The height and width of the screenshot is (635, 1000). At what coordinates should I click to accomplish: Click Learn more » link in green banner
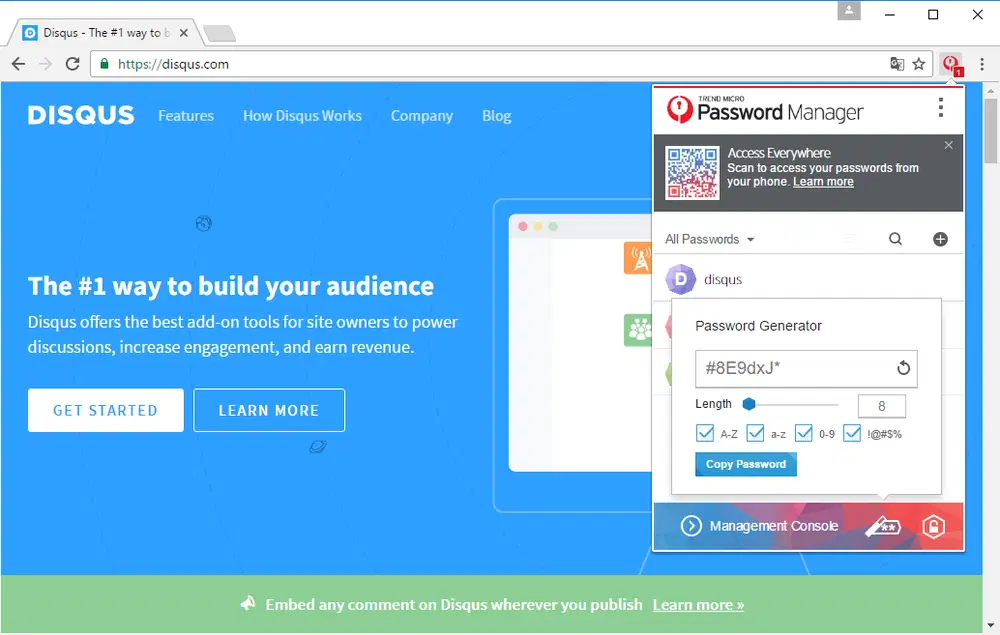point(698,605)
